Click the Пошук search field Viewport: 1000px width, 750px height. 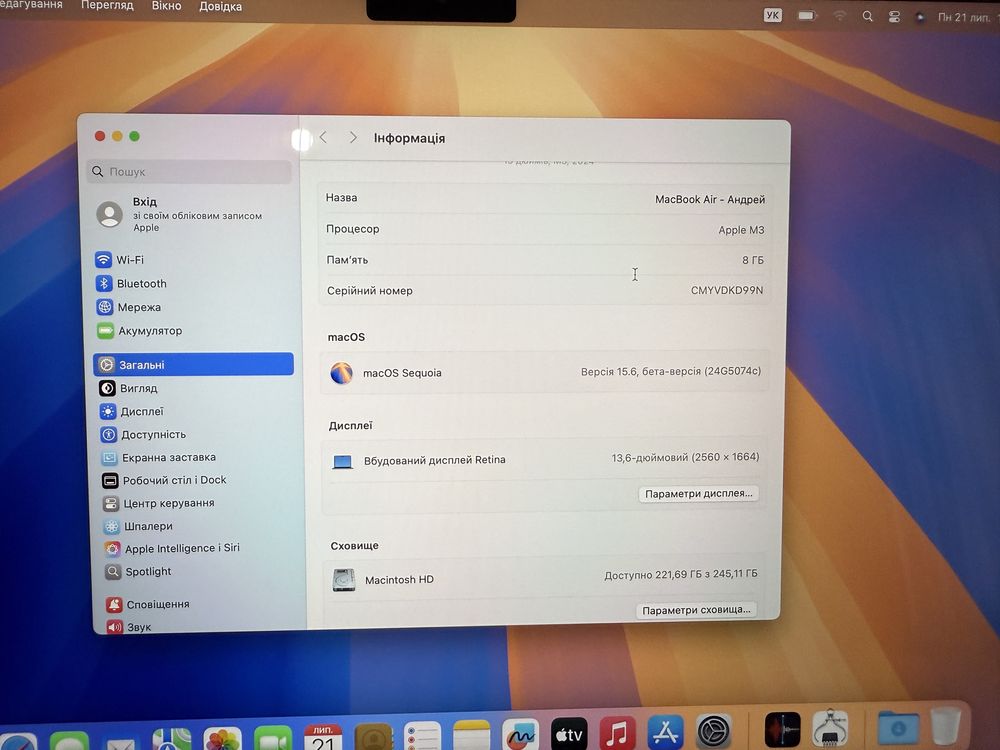click(189, 172)
